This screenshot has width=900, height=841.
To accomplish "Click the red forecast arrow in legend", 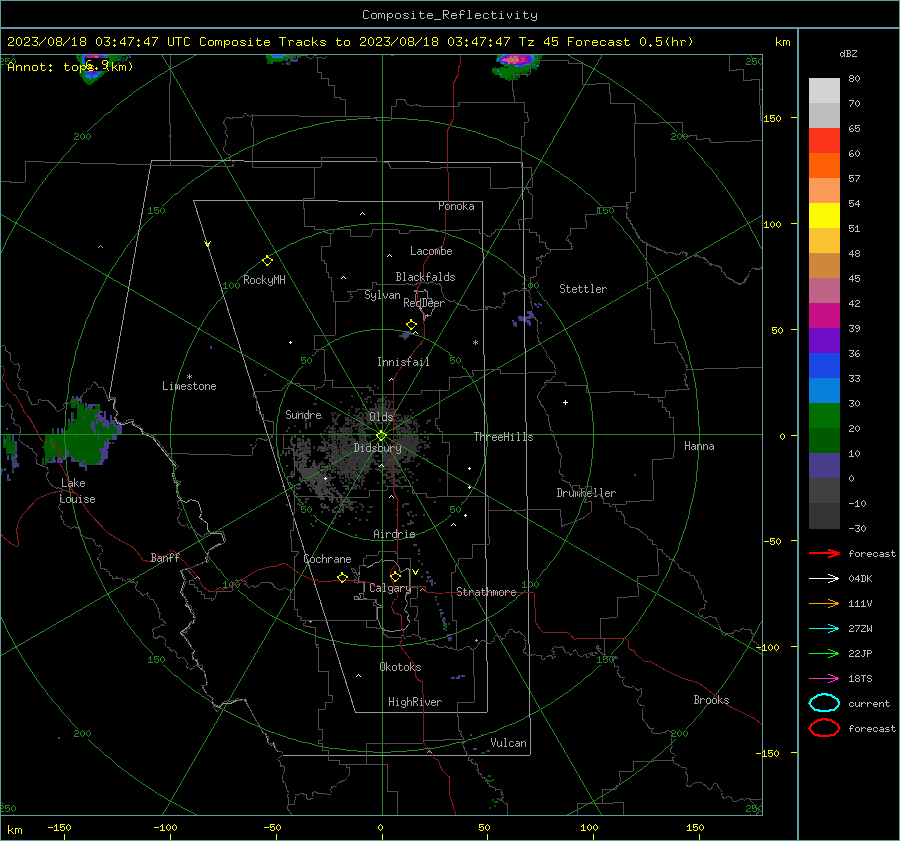I will [x=824, y=553].
